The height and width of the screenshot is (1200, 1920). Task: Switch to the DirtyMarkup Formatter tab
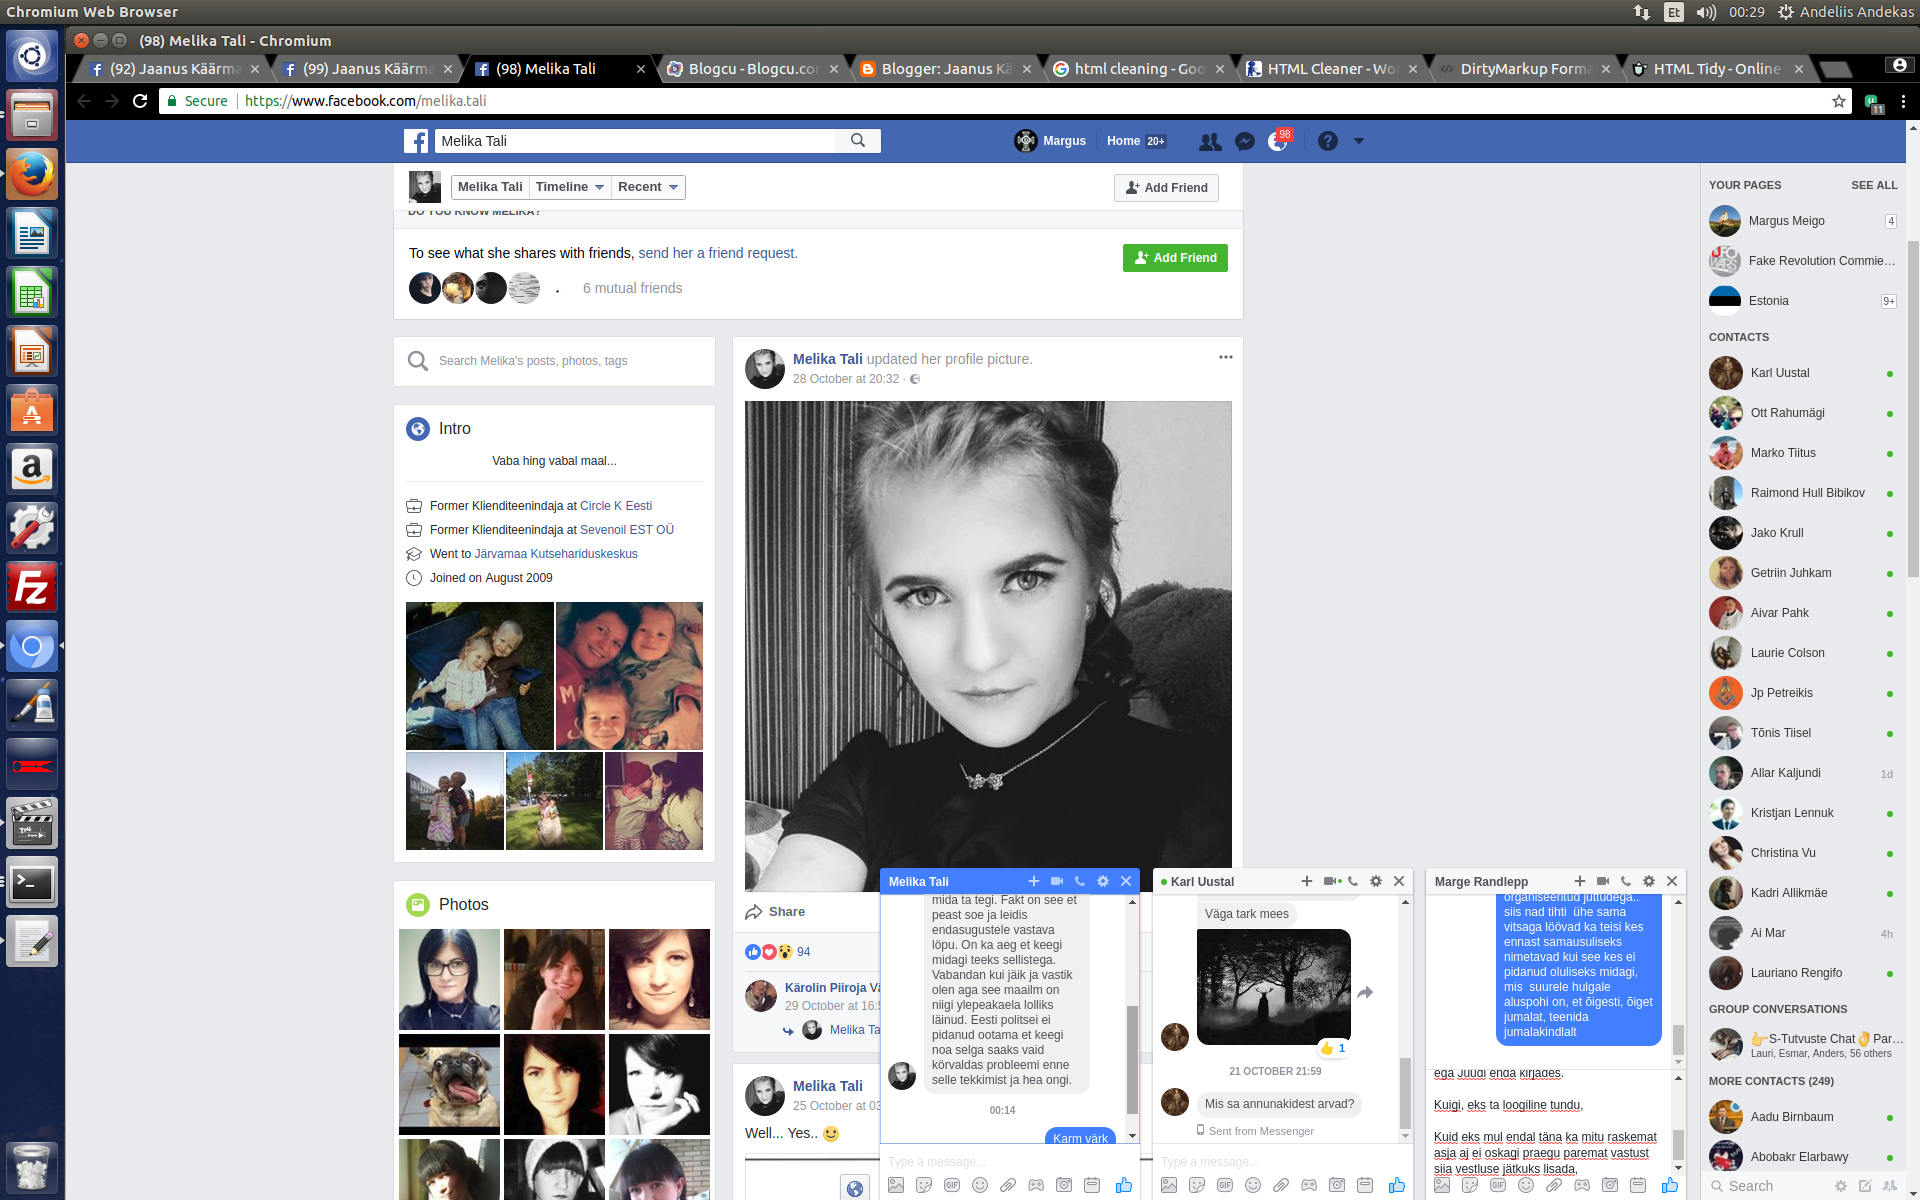click(x=1524, y=69)
